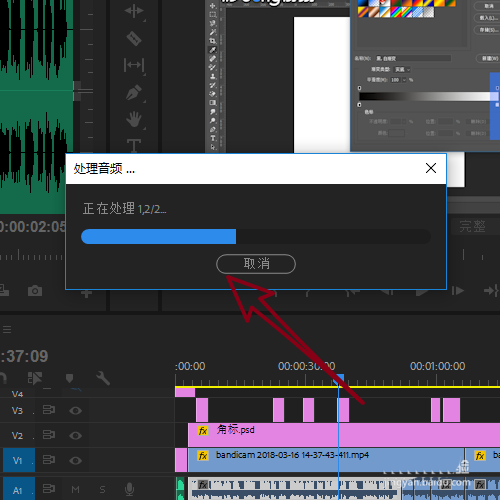Click the V3 track label
This screenshot has width=500, height=500.
tap(17, 410)
